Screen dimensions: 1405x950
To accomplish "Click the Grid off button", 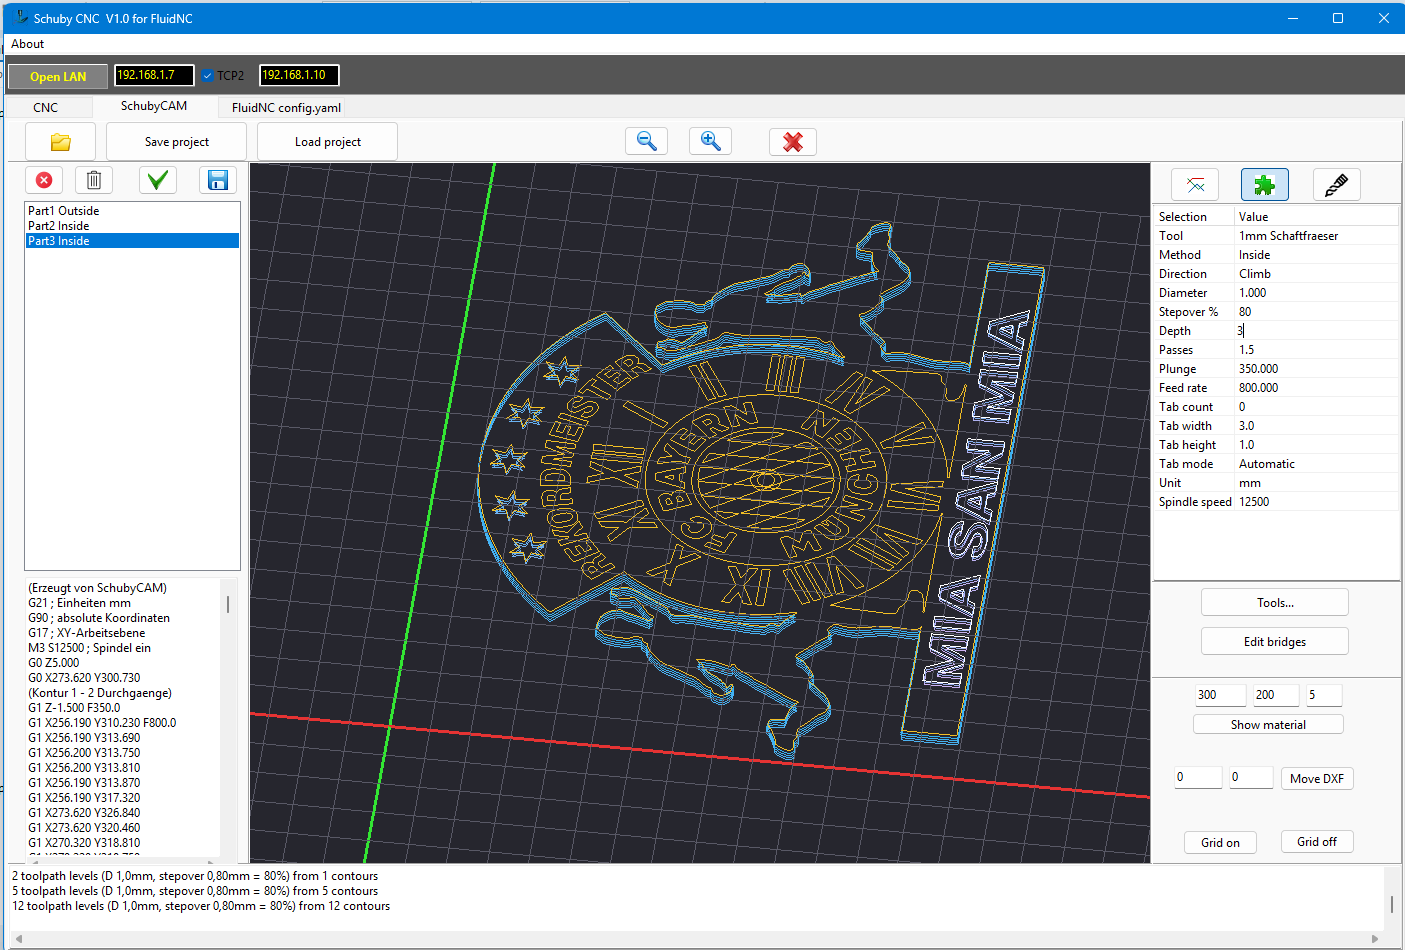I will coord(1317,841).
